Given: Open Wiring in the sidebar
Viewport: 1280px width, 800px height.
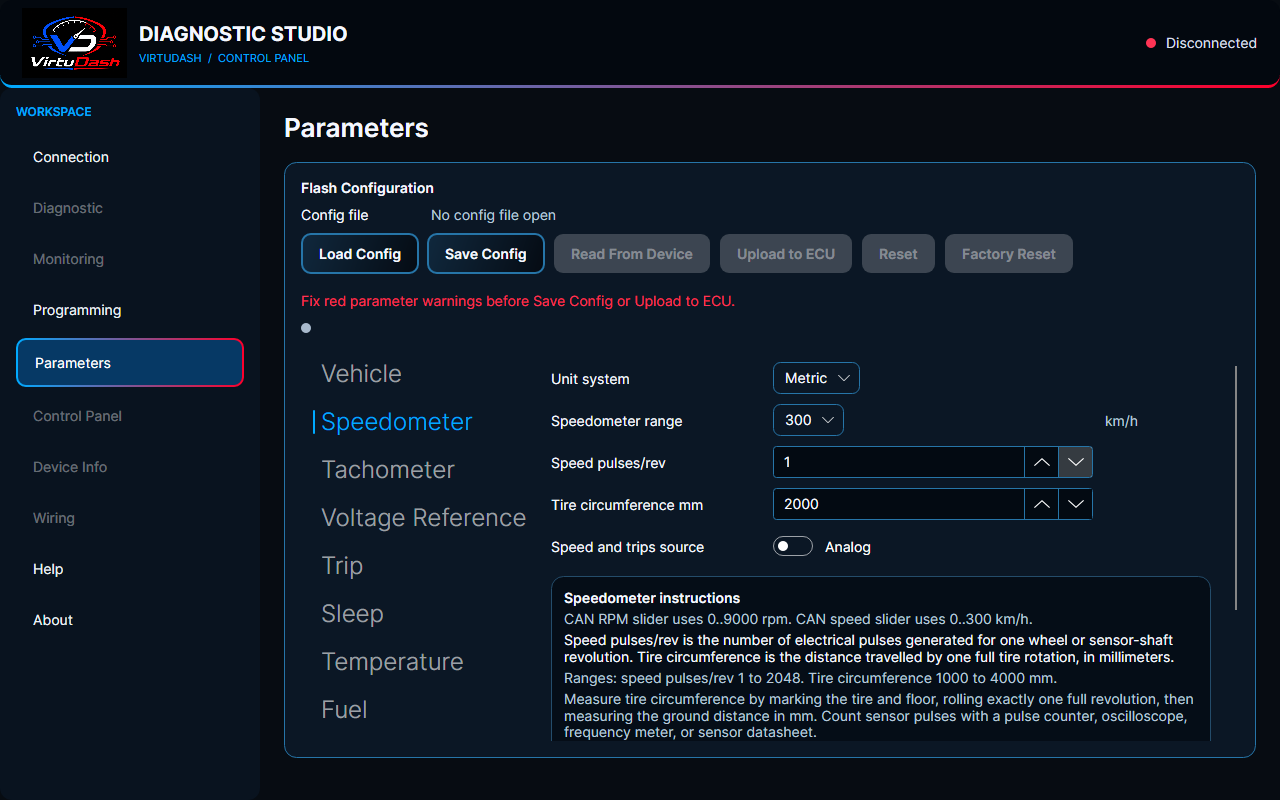Looking at the screenshot, I should tap(130, 518).
